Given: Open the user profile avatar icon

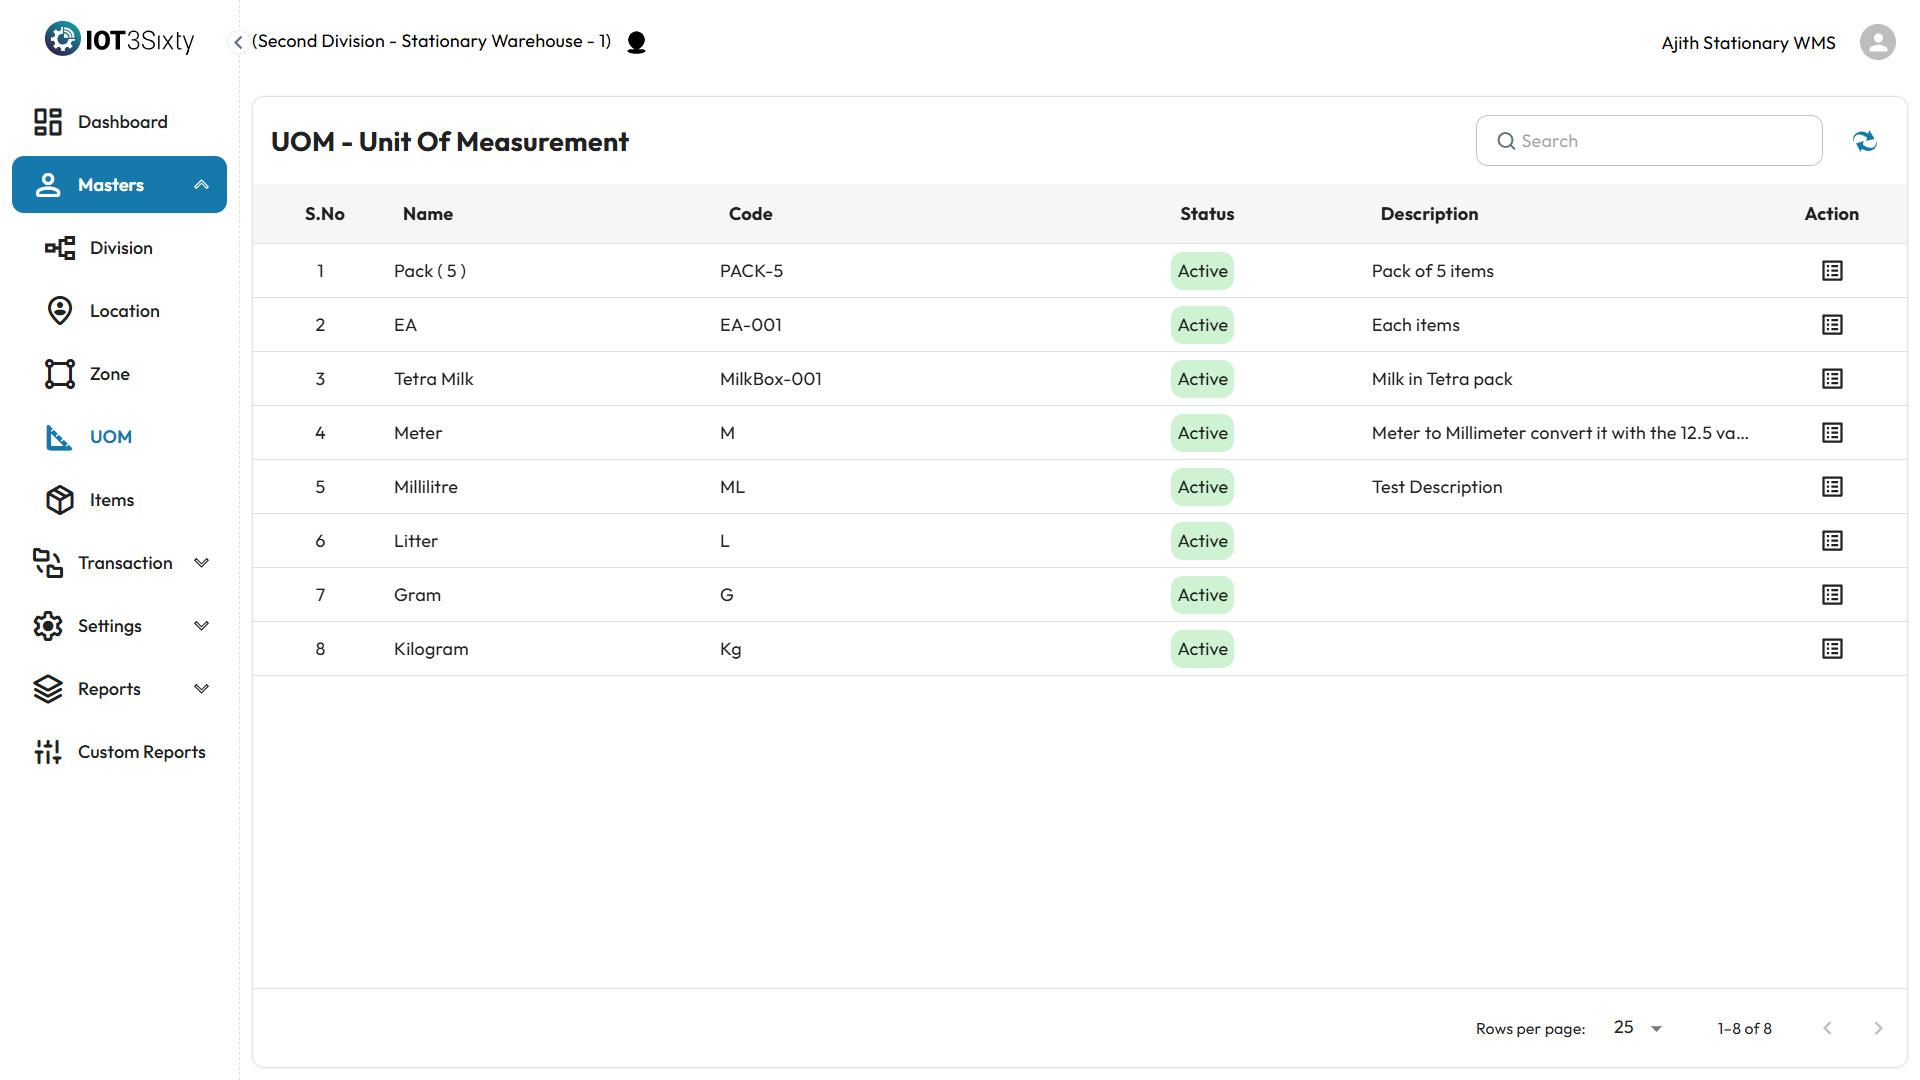Looking at the screenshot, I should [1877, 42].
